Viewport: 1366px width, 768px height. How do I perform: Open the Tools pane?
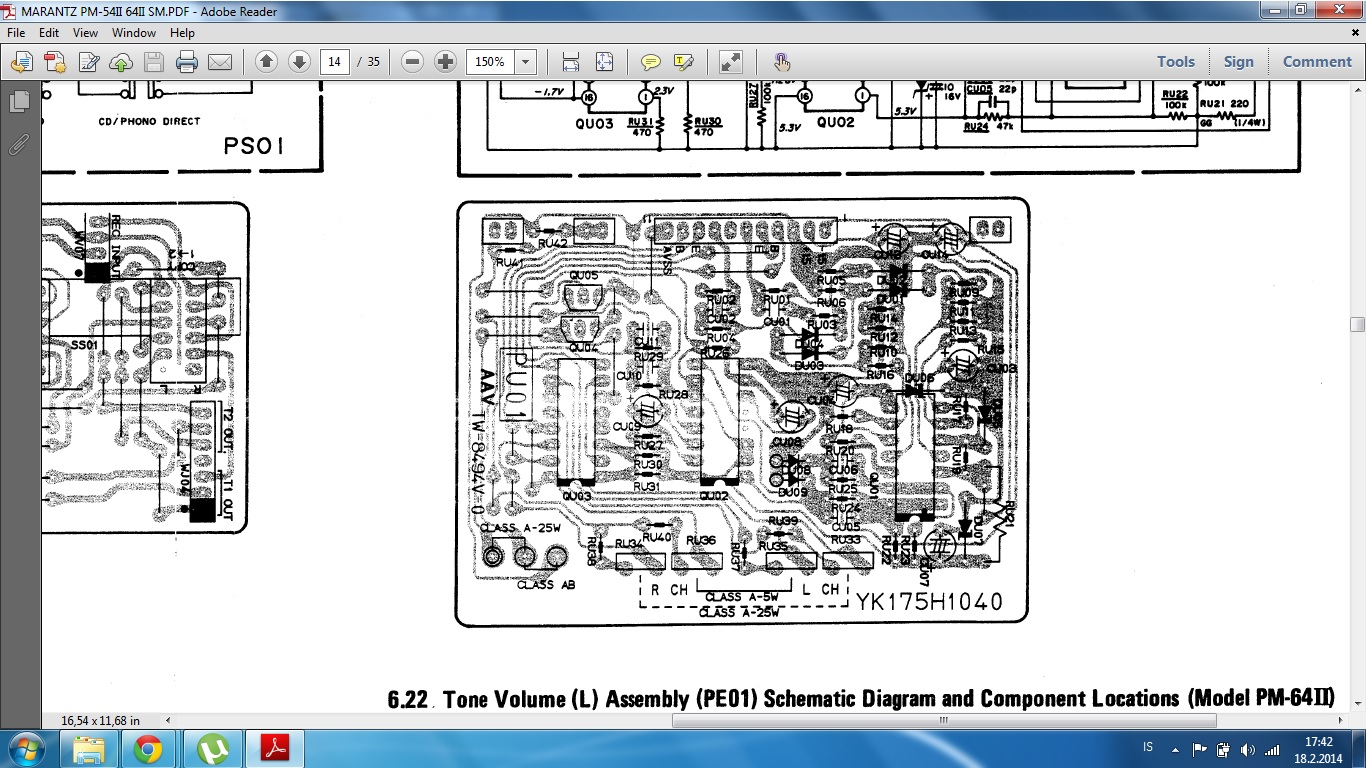coord(1176,61)
